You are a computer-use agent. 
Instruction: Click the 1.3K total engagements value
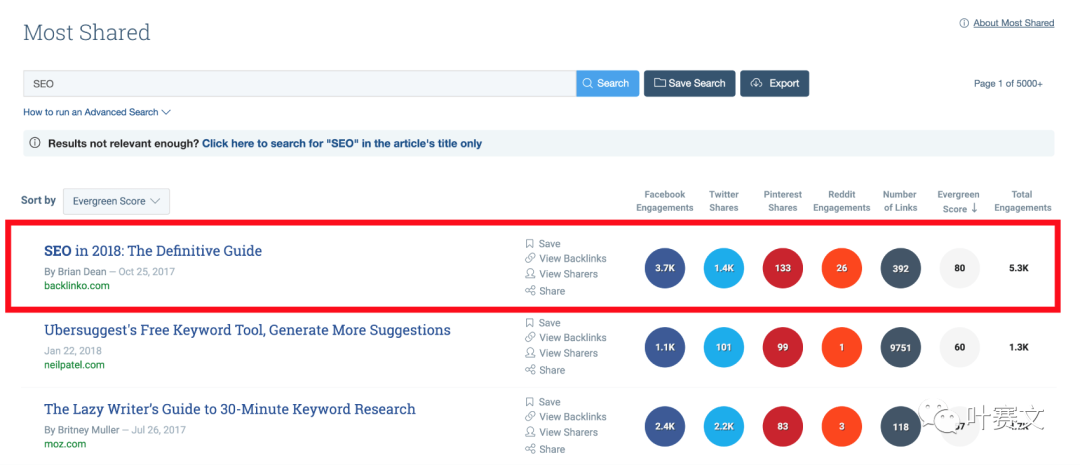pos(1019,347)
